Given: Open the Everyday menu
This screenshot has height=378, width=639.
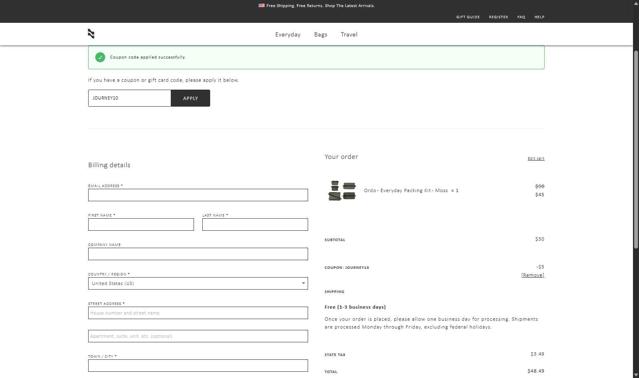Looking at the screenshot, I should [288, 35].
